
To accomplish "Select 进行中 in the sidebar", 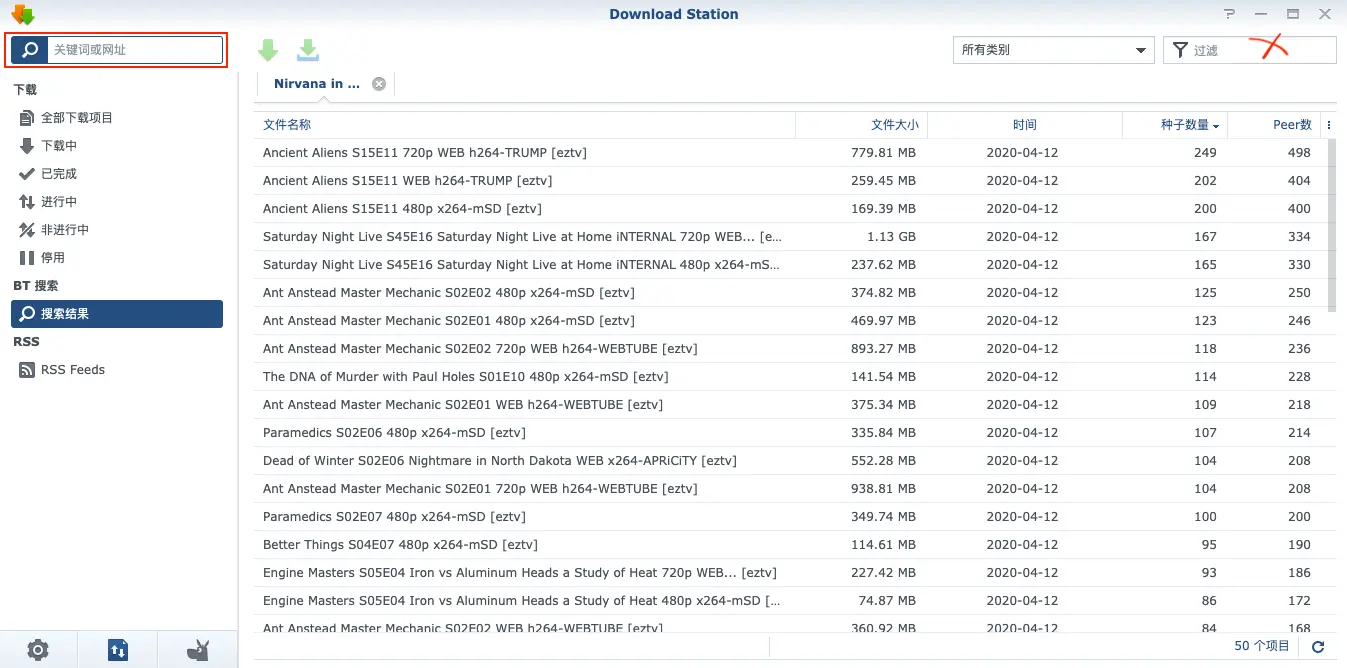I will 119,202.
